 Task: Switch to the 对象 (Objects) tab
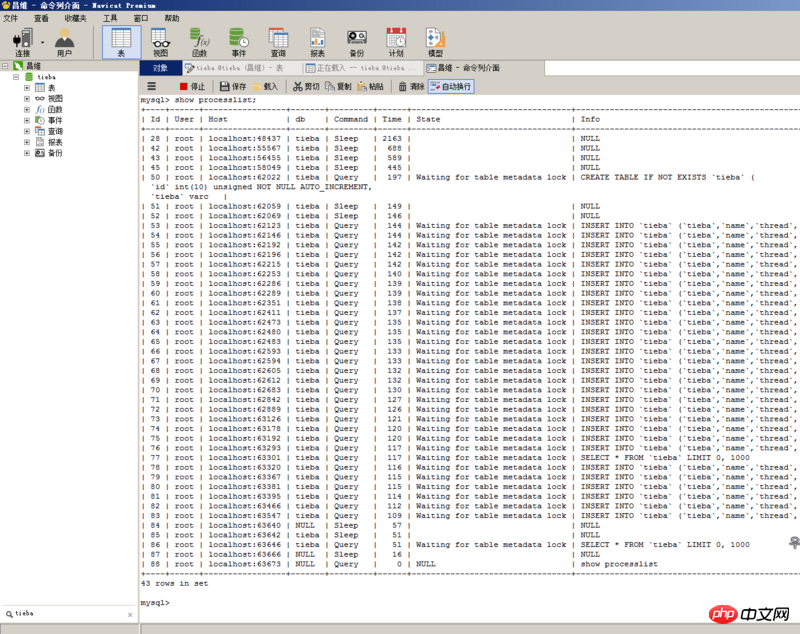160,68
